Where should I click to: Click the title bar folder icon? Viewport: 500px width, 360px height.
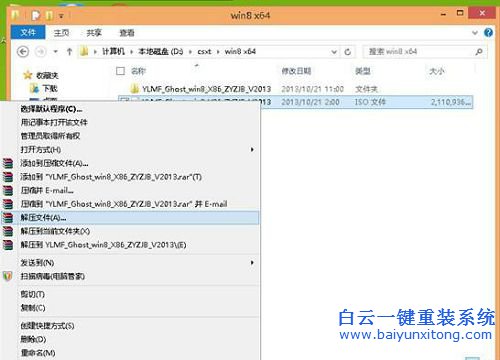[15, 15]
